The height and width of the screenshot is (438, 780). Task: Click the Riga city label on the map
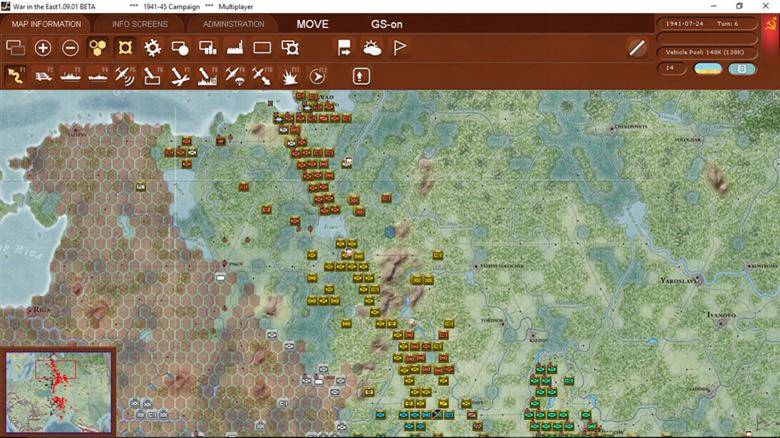pyautogui.click(x=41, y=310)
